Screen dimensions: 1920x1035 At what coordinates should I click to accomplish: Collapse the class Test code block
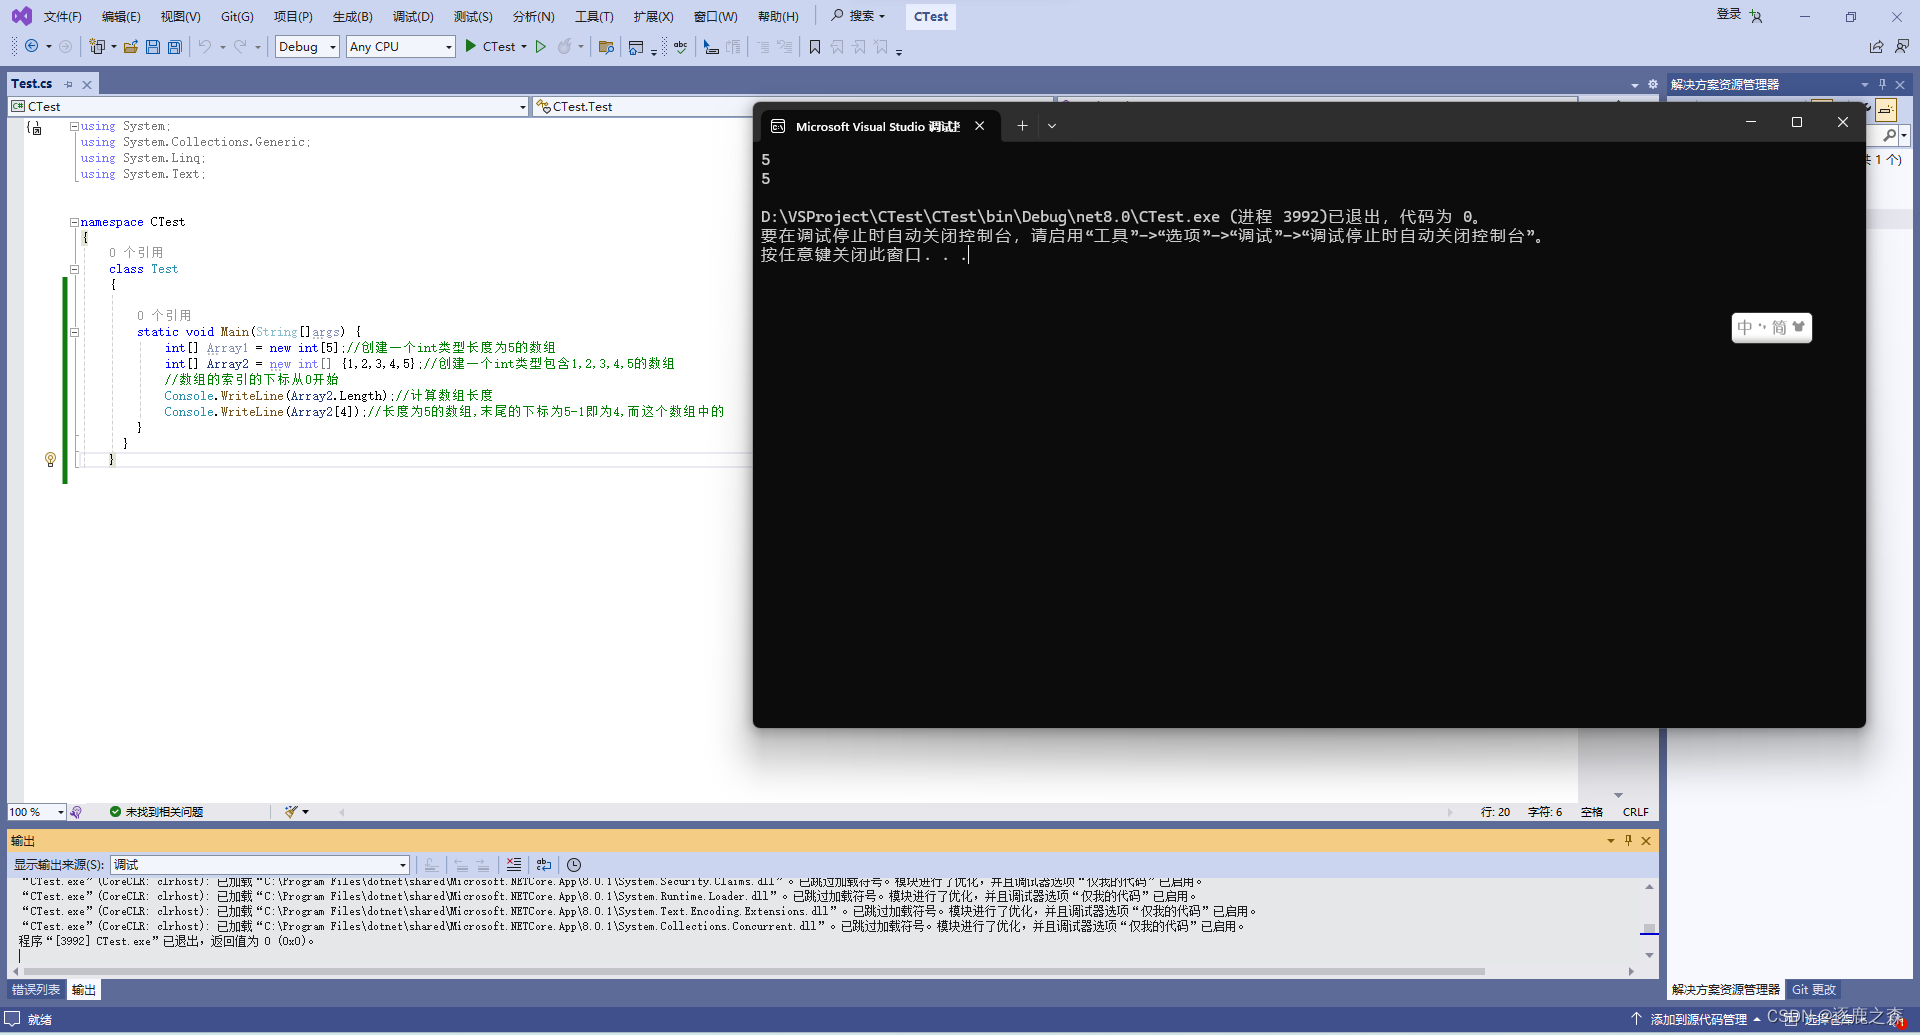[74, 269]
